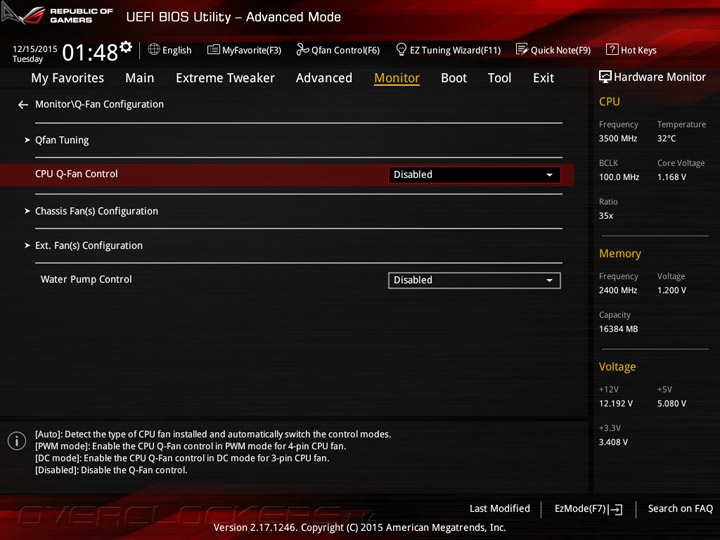
Task: Click CPU temperature value 32°C
Action: [666, 139]
